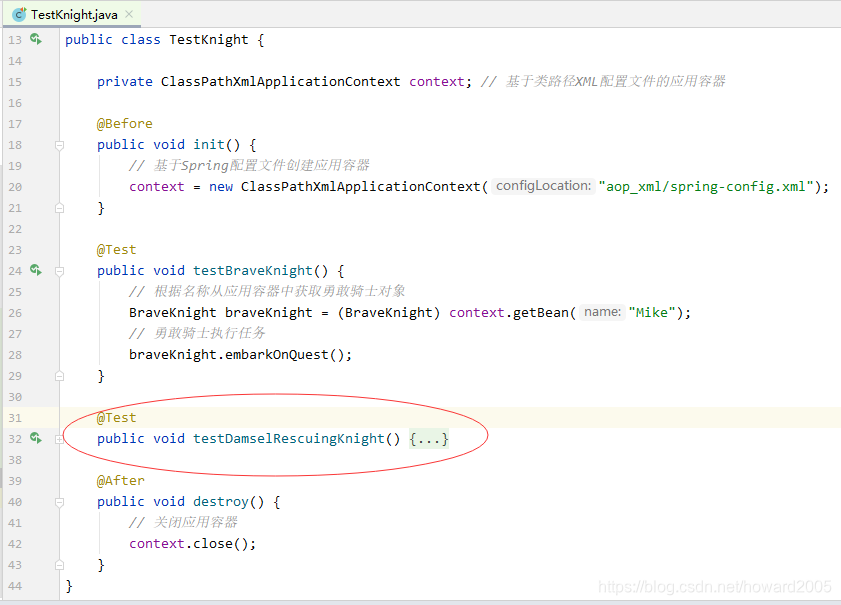841x605 pixels.
Task: Click the (BraveKnight) cast expression
Action: pyautogui.click(x=389, y=313)
